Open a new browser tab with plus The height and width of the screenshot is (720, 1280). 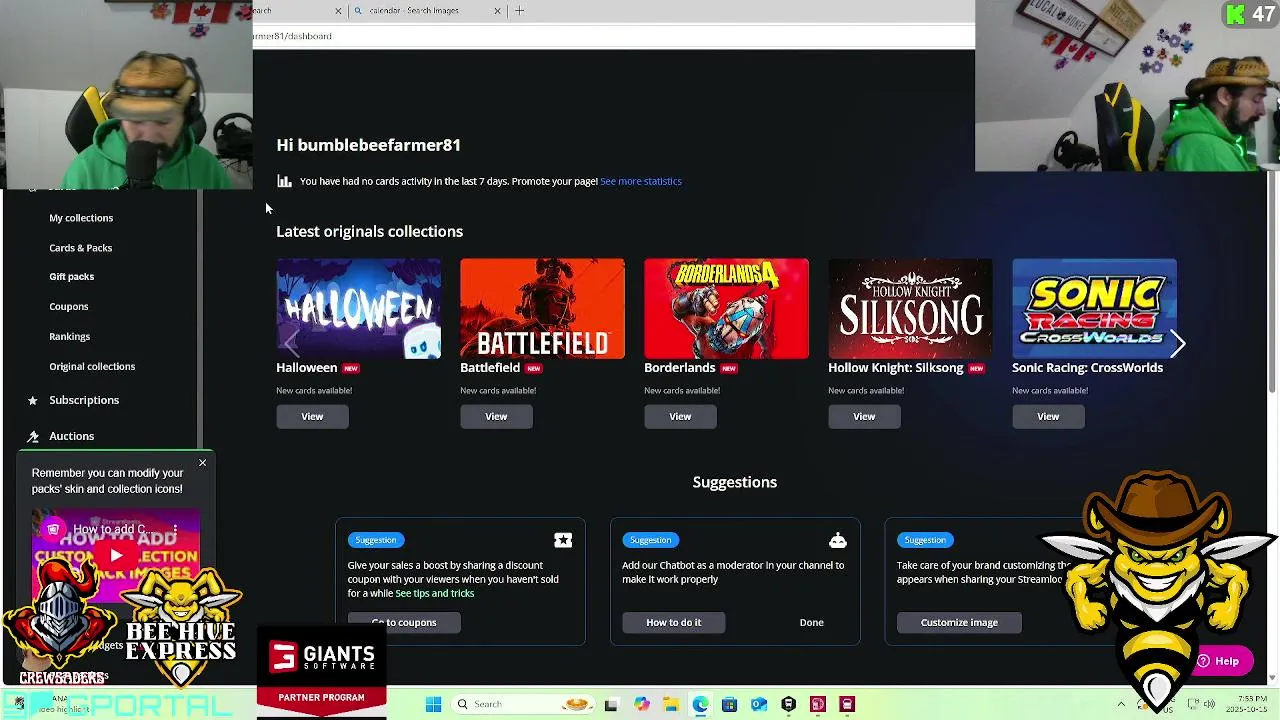pyautogui.click(x=519, y=11)
